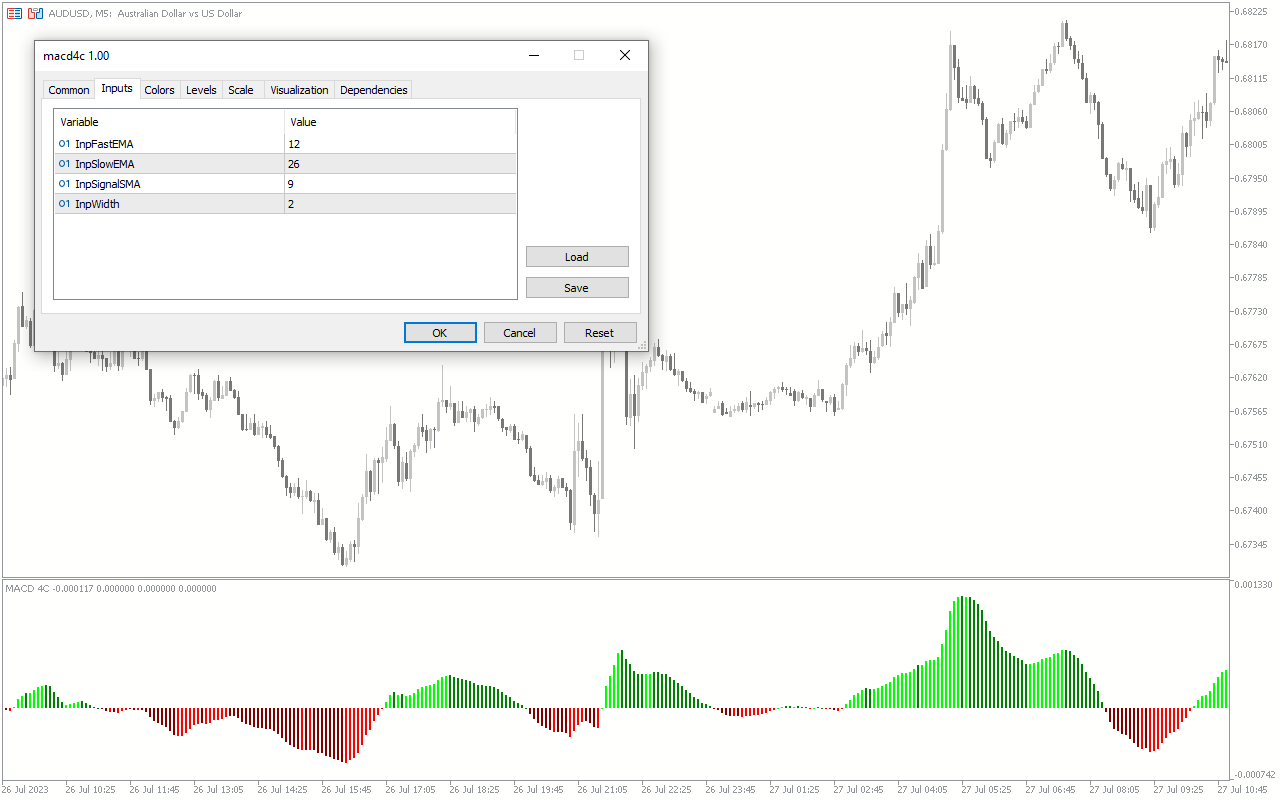1280x800 pixels.
Task: Edit the InpWidth value 2
Action: (400, 204)
